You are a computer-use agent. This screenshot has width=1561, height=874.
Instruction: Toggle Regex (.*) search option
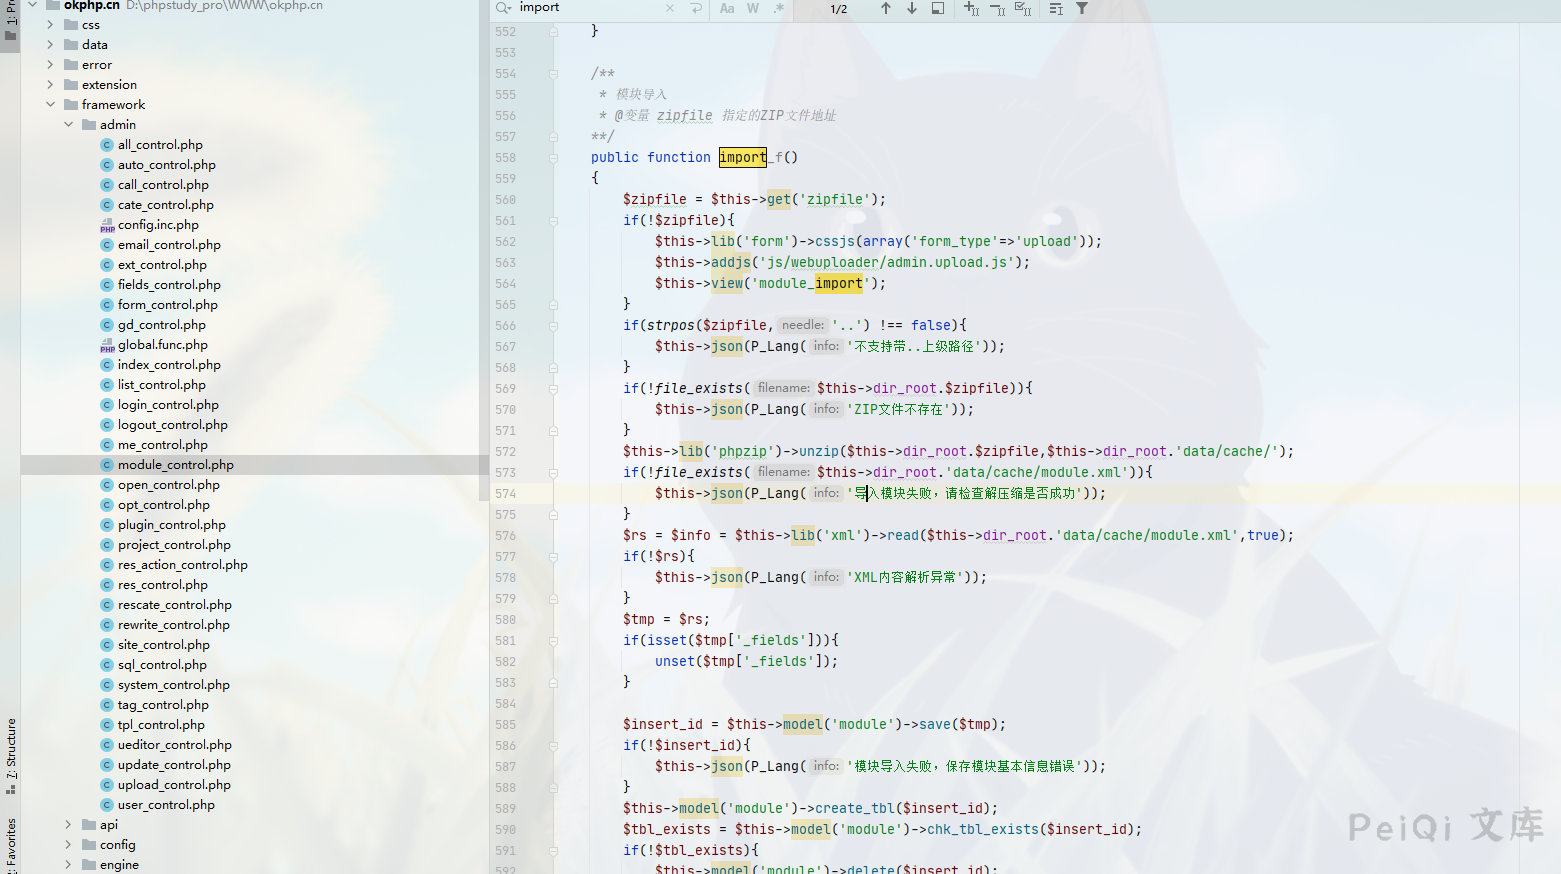[779, 9]
